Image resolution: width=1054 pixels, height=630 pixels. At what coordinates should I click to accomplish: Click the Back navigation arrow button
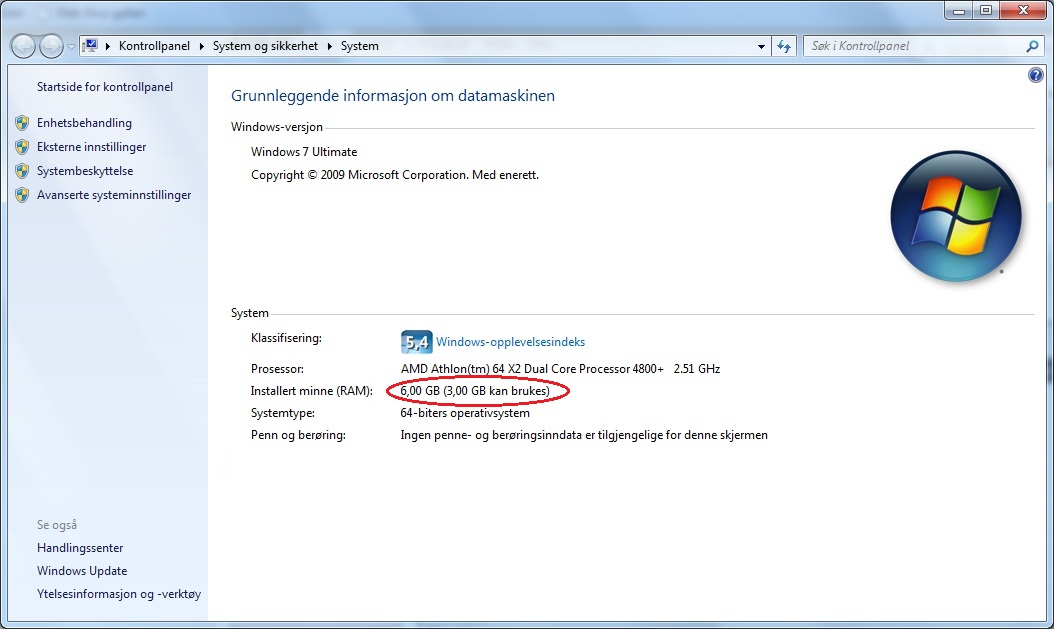(24, 46)
